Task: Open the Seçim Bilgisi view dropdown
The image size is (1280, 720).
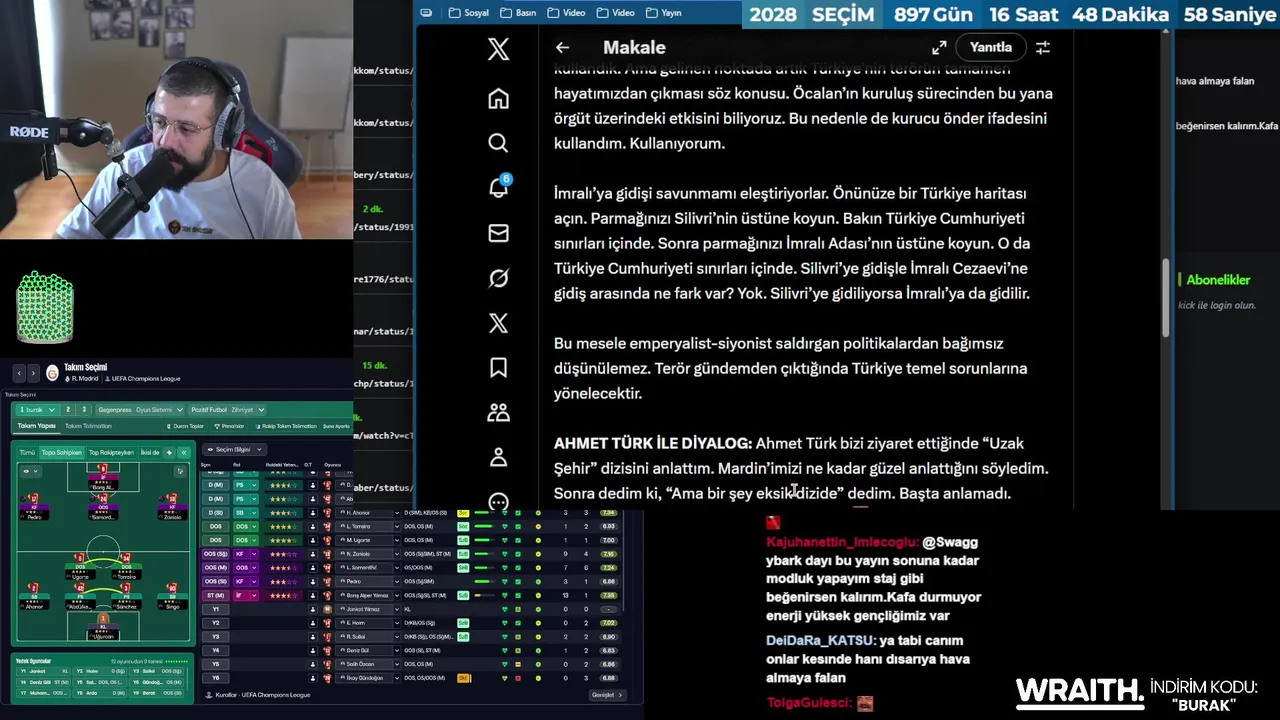Action: click(x=235, y=449)
